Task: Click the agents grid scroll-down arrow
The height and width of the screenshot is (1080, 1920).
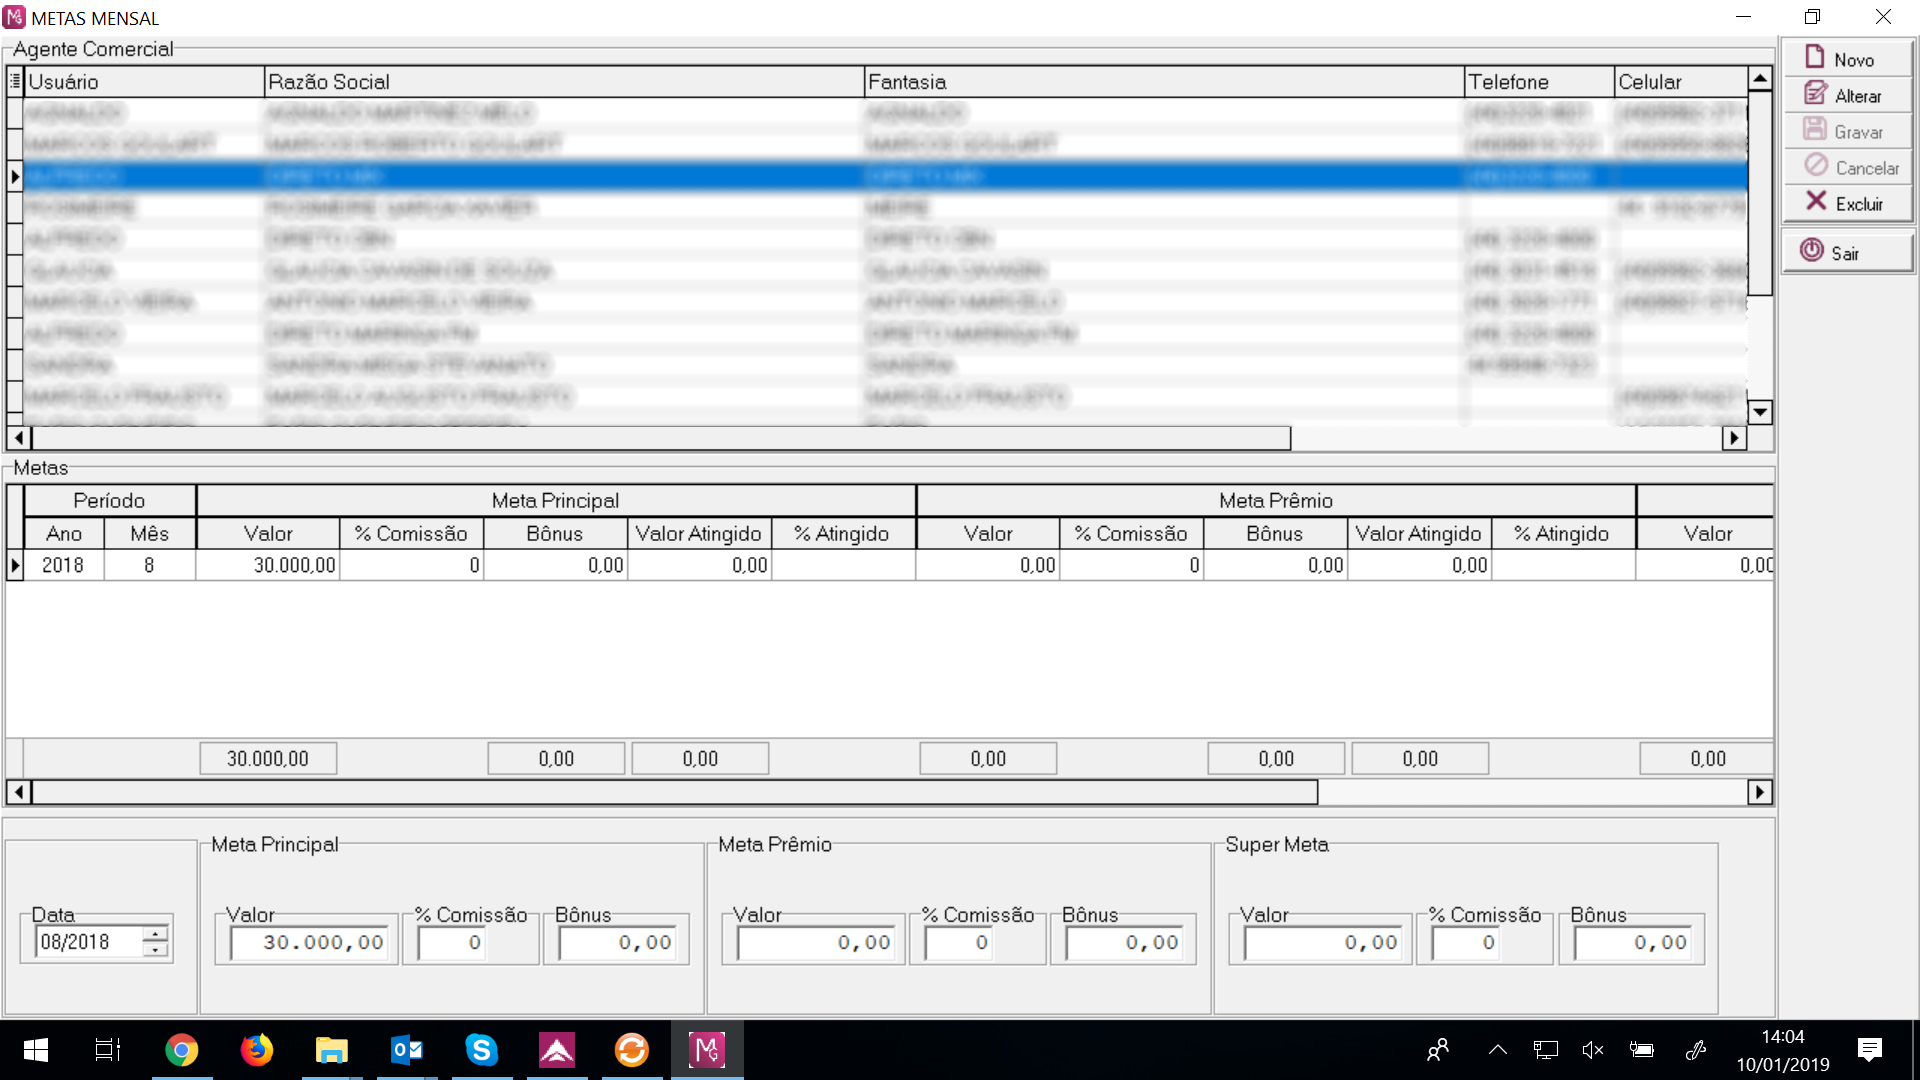Action: click(1760, 412)
